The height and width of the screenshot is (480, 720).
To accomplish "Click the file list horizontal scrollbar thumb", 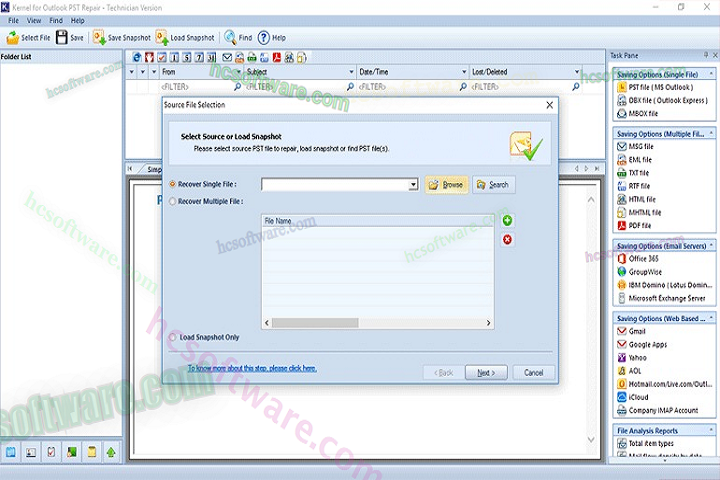I will pos(315,323).
